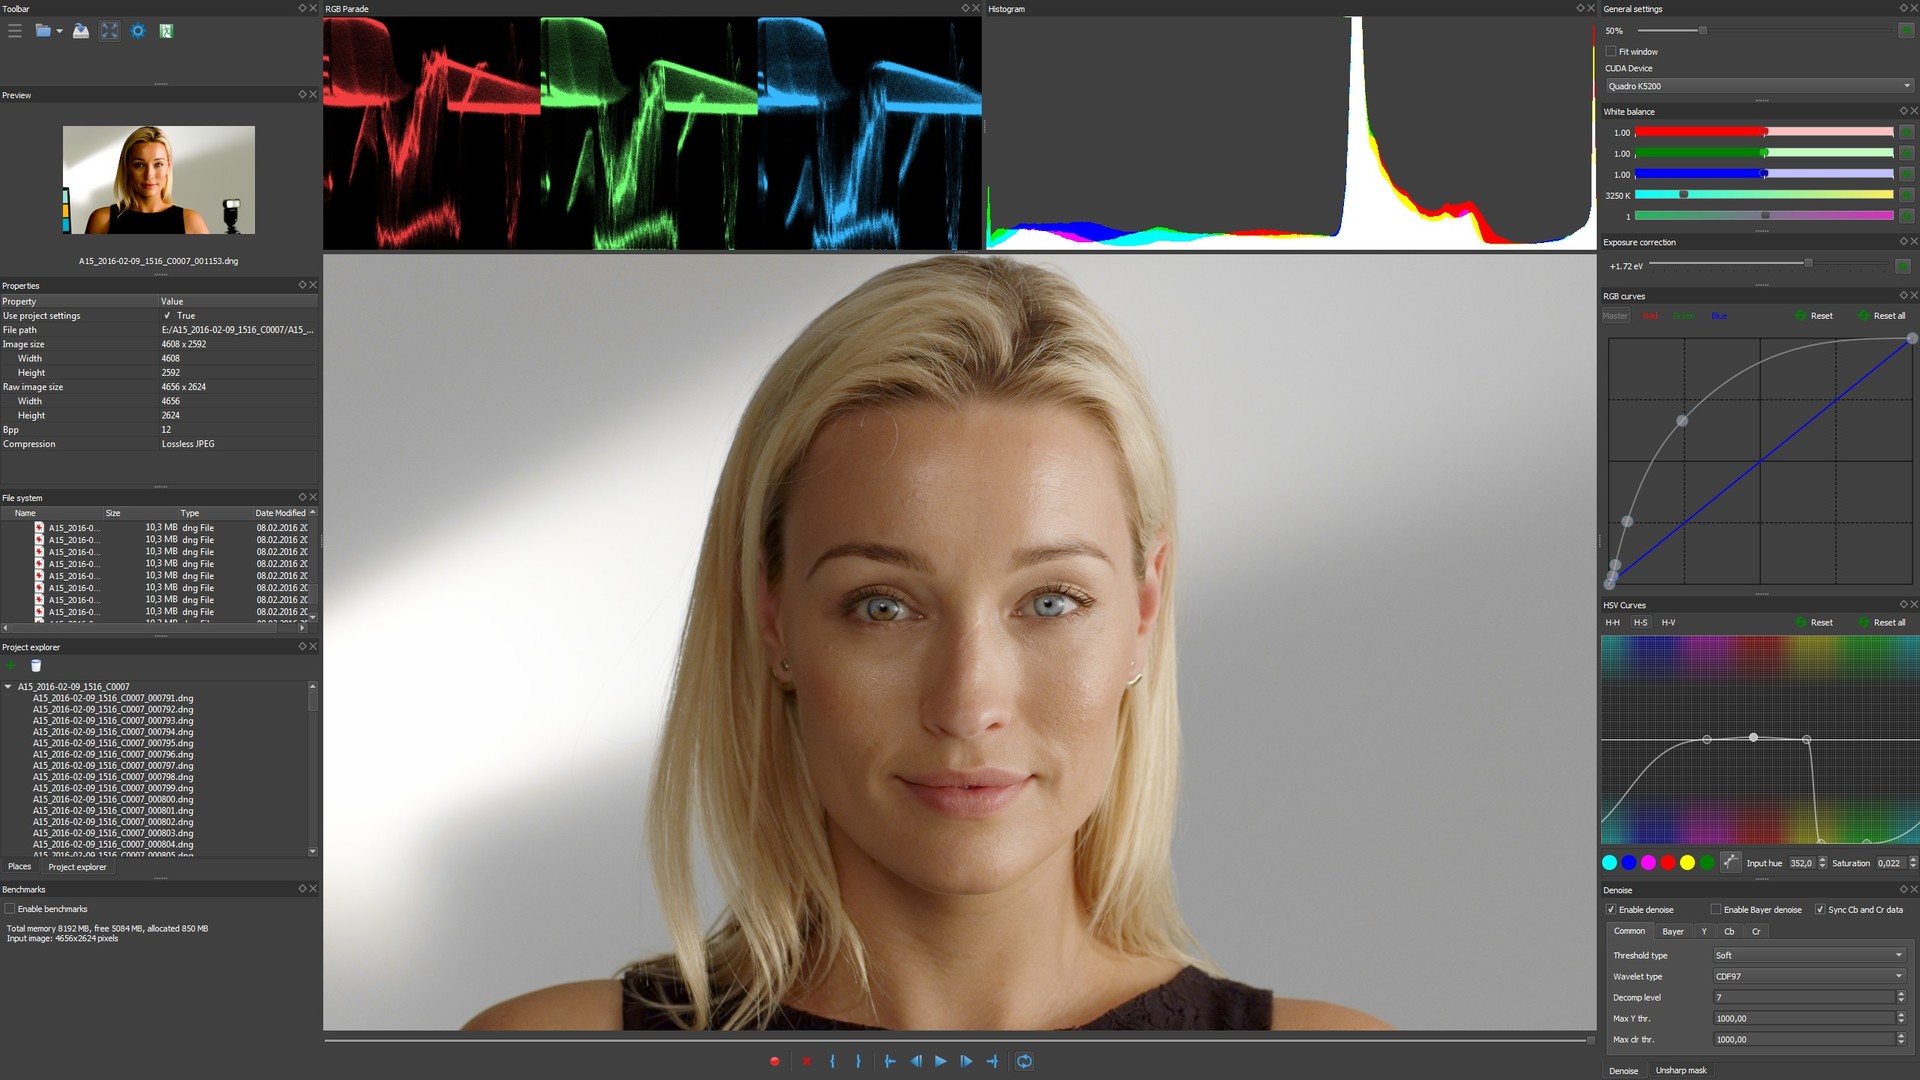Open the Wavelet type CDF97 dropdown
Viewport: 1920px width, 1080px height.
[x=1808, y=977]
